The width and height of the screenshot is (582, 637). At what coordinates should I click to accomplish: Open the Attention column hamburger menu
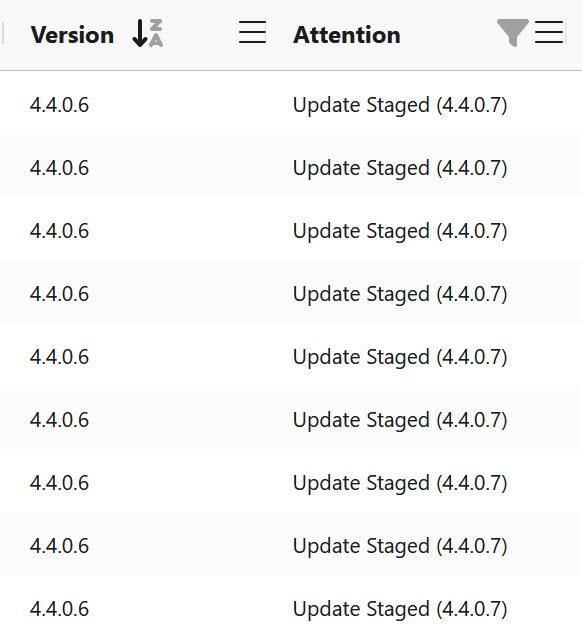(549, 32)
